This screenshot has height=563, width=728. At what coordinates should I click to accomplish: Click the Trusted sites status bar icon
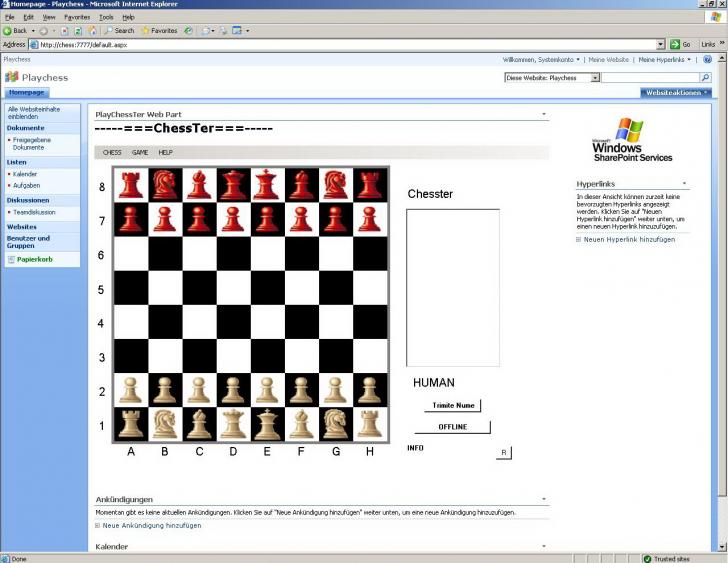coord(647,559)
